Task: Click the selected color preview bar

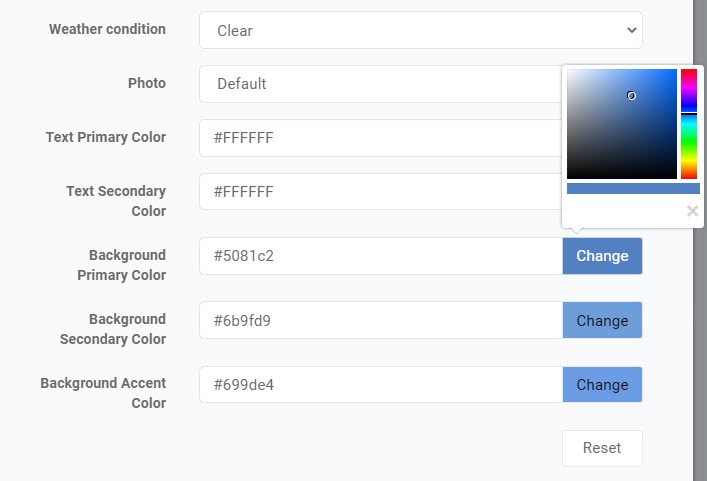Action: point(633,188)
